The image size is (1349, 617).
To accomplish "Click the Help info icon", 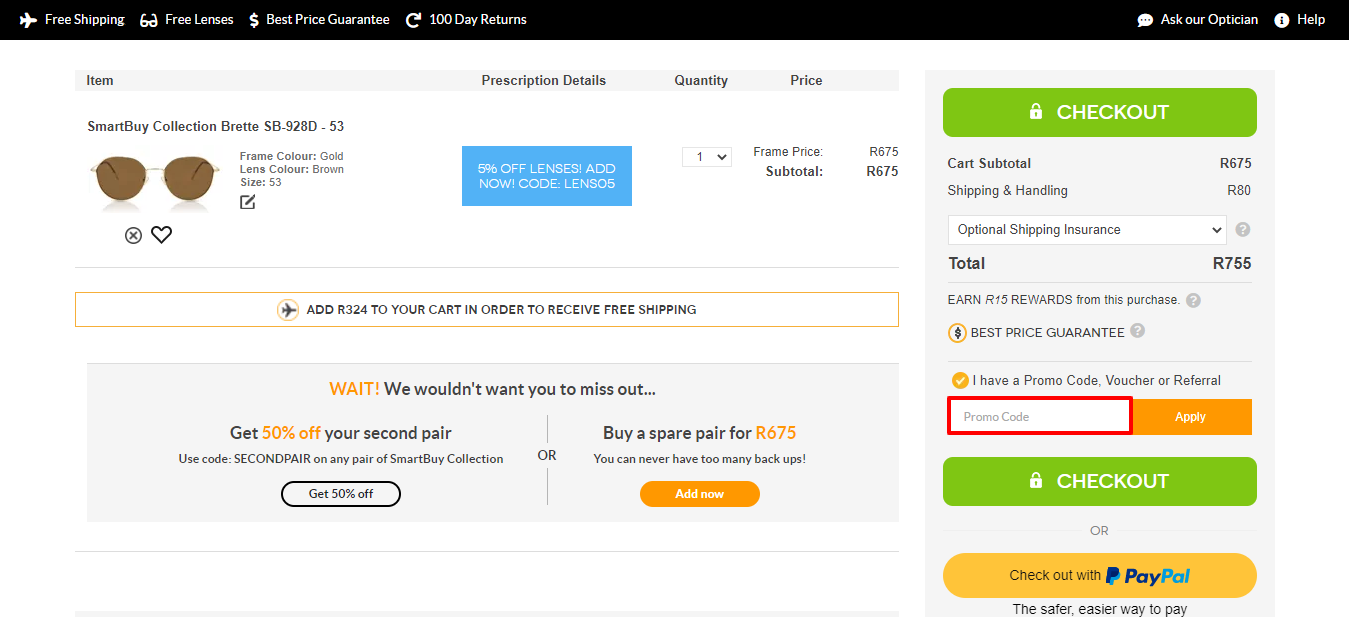I will [1282, 20].
